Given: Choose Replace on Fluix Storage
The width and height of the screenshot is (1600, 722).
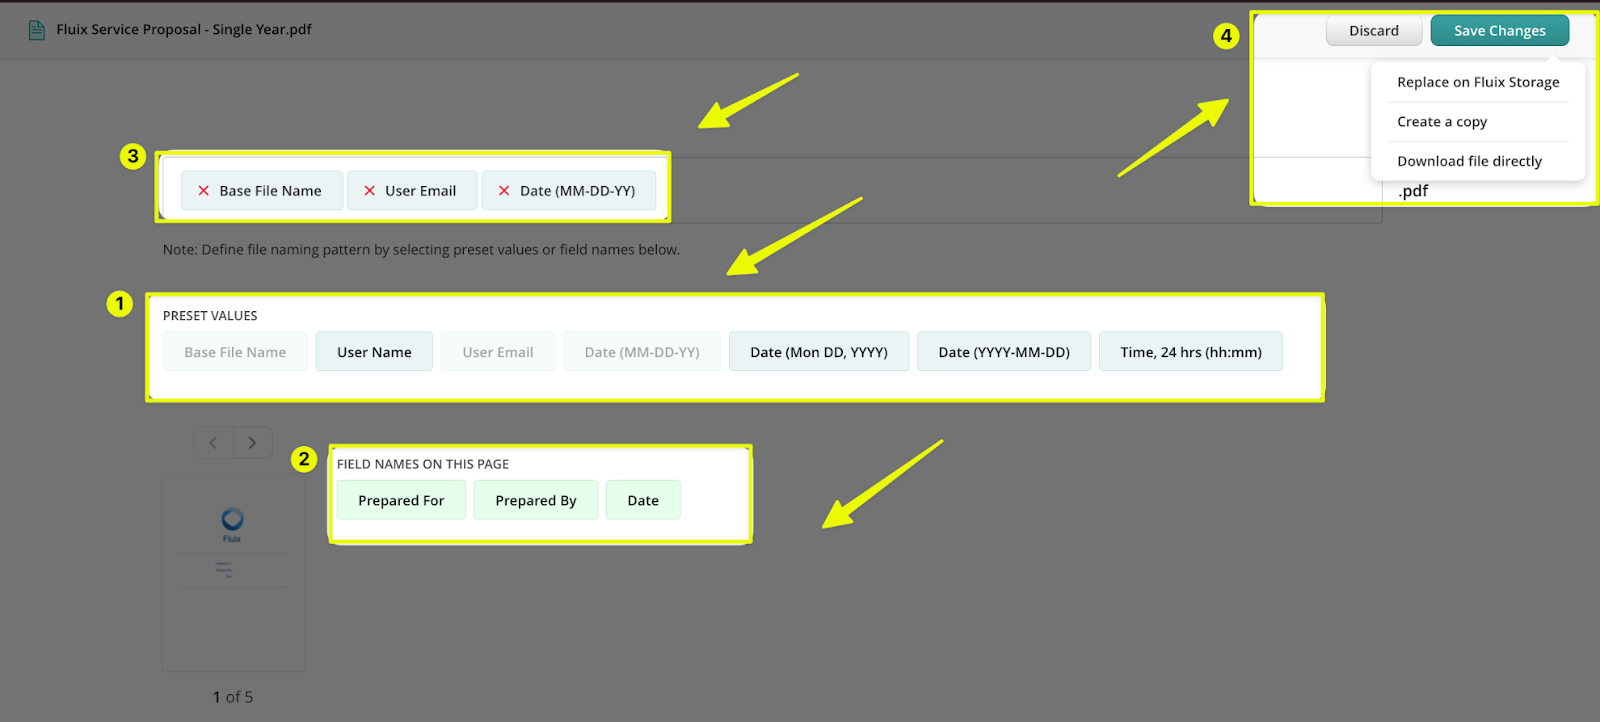Looking at the screenshot, I should pyautogui.click(x=1477, y=82).
